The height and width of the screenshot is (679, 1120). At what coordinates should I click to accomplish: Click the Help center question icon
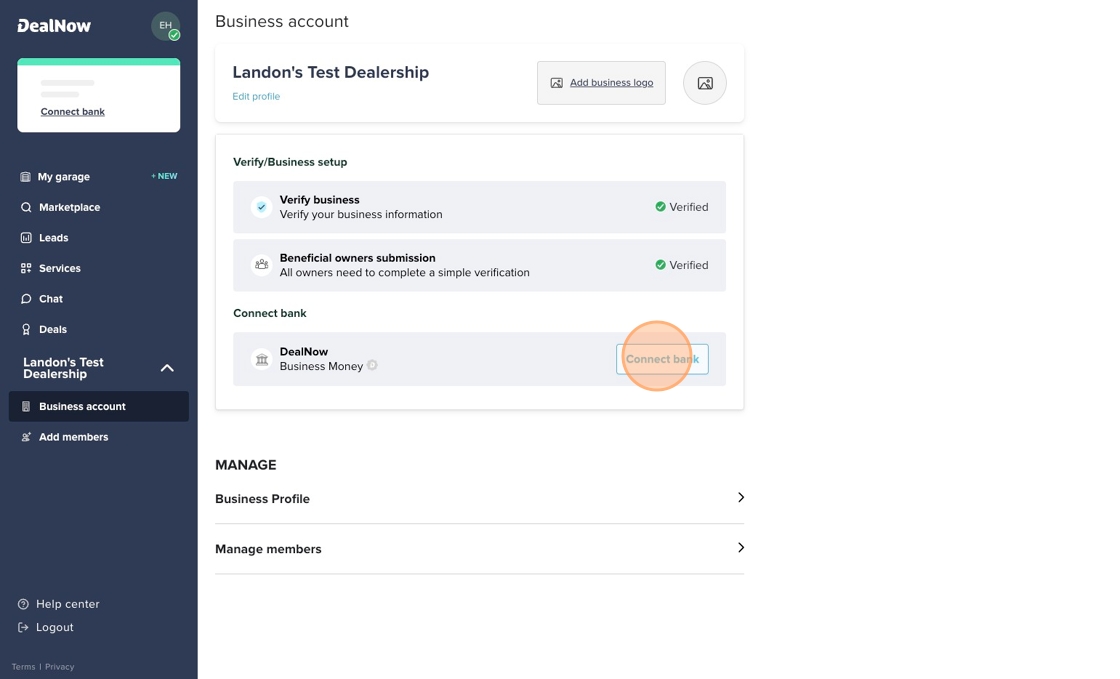[x=23, y=604]
